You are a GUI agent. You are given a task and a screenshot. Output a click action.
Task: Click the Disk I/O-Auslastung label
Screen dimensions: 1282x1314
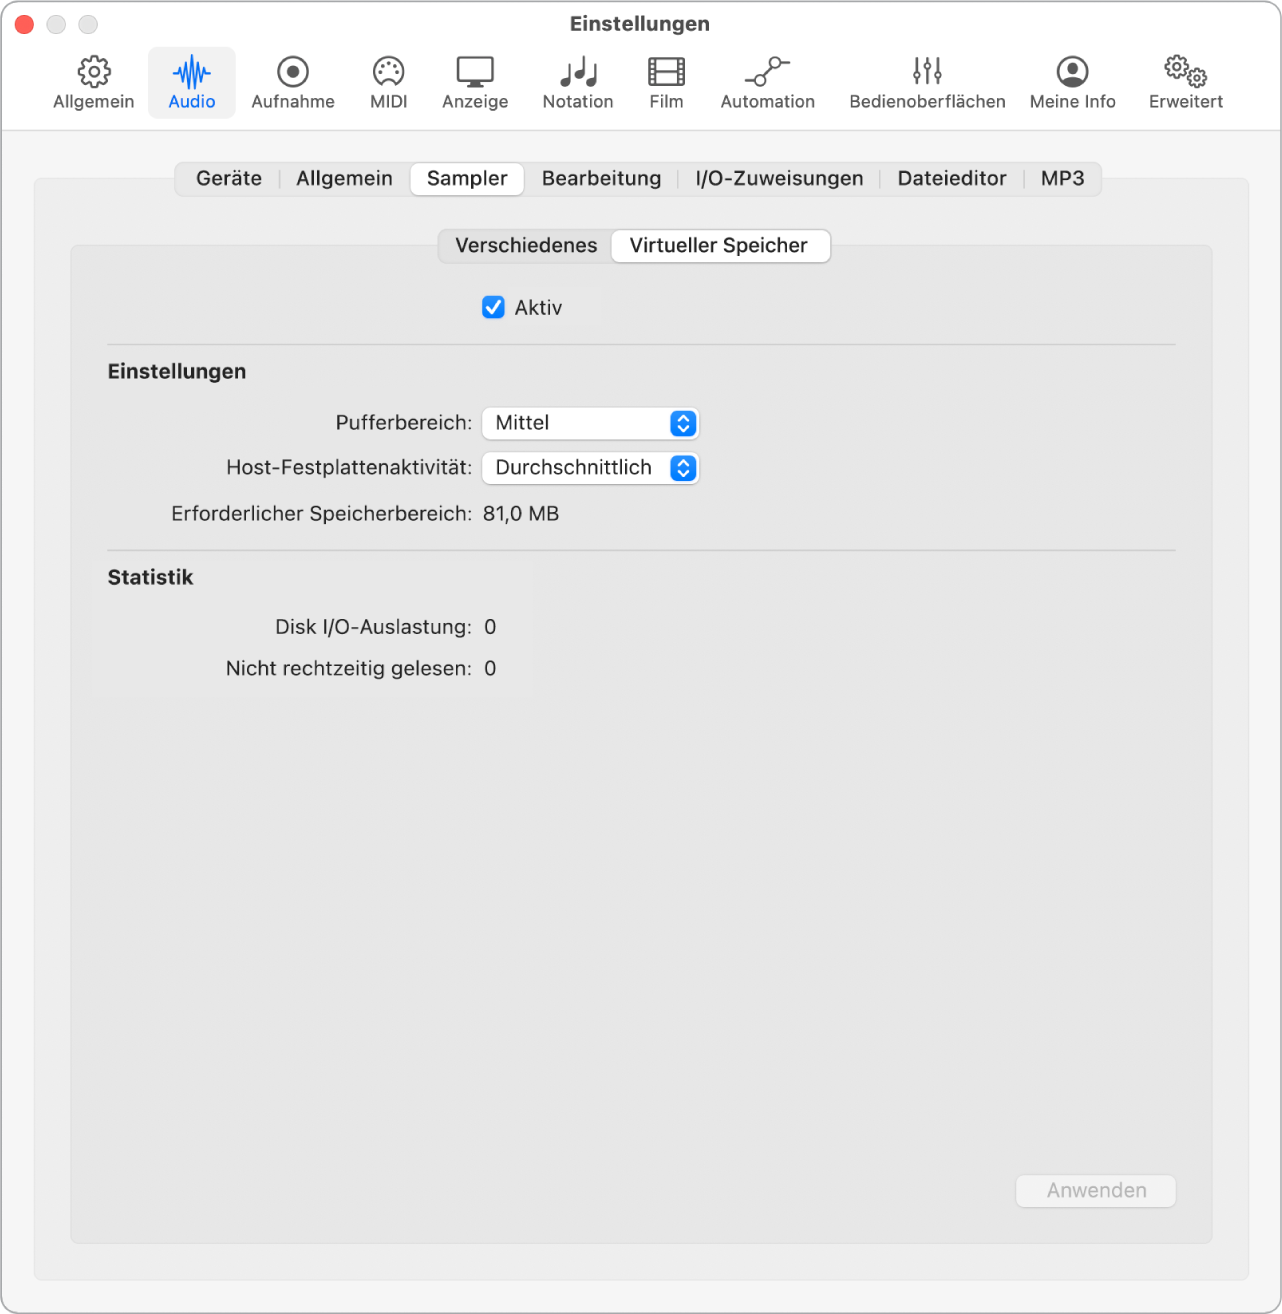pos(373,627)
